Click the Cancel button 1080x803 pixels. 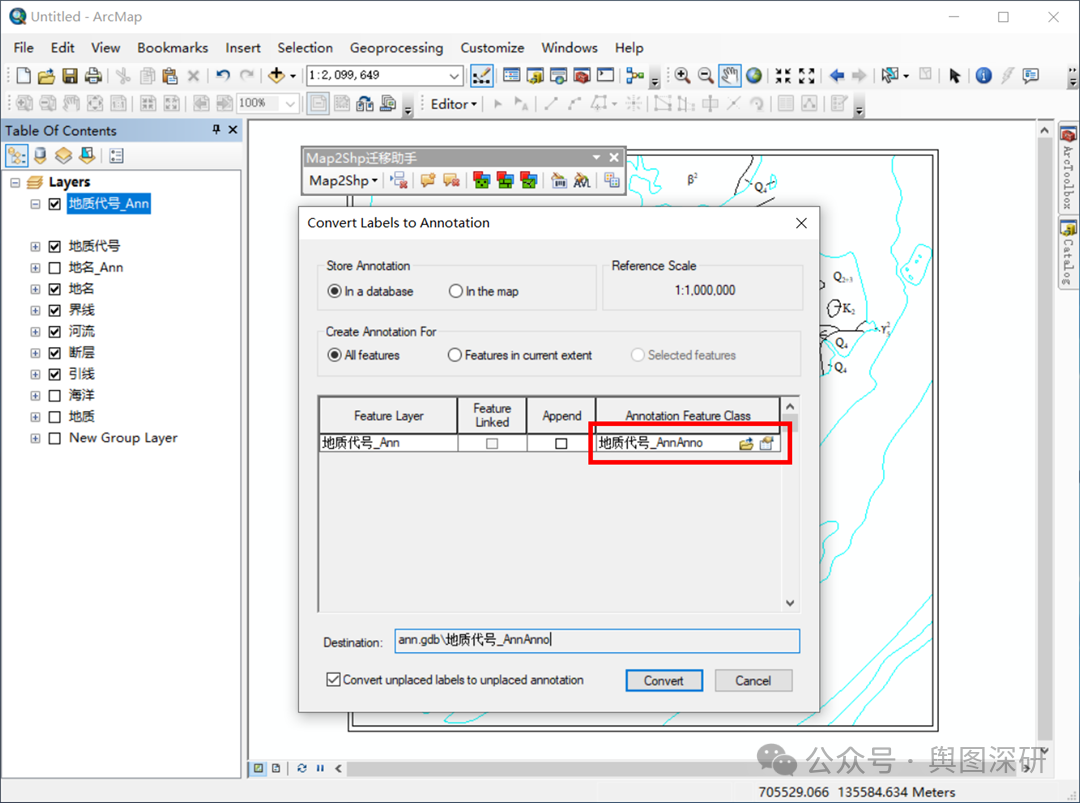click(753, 681)
